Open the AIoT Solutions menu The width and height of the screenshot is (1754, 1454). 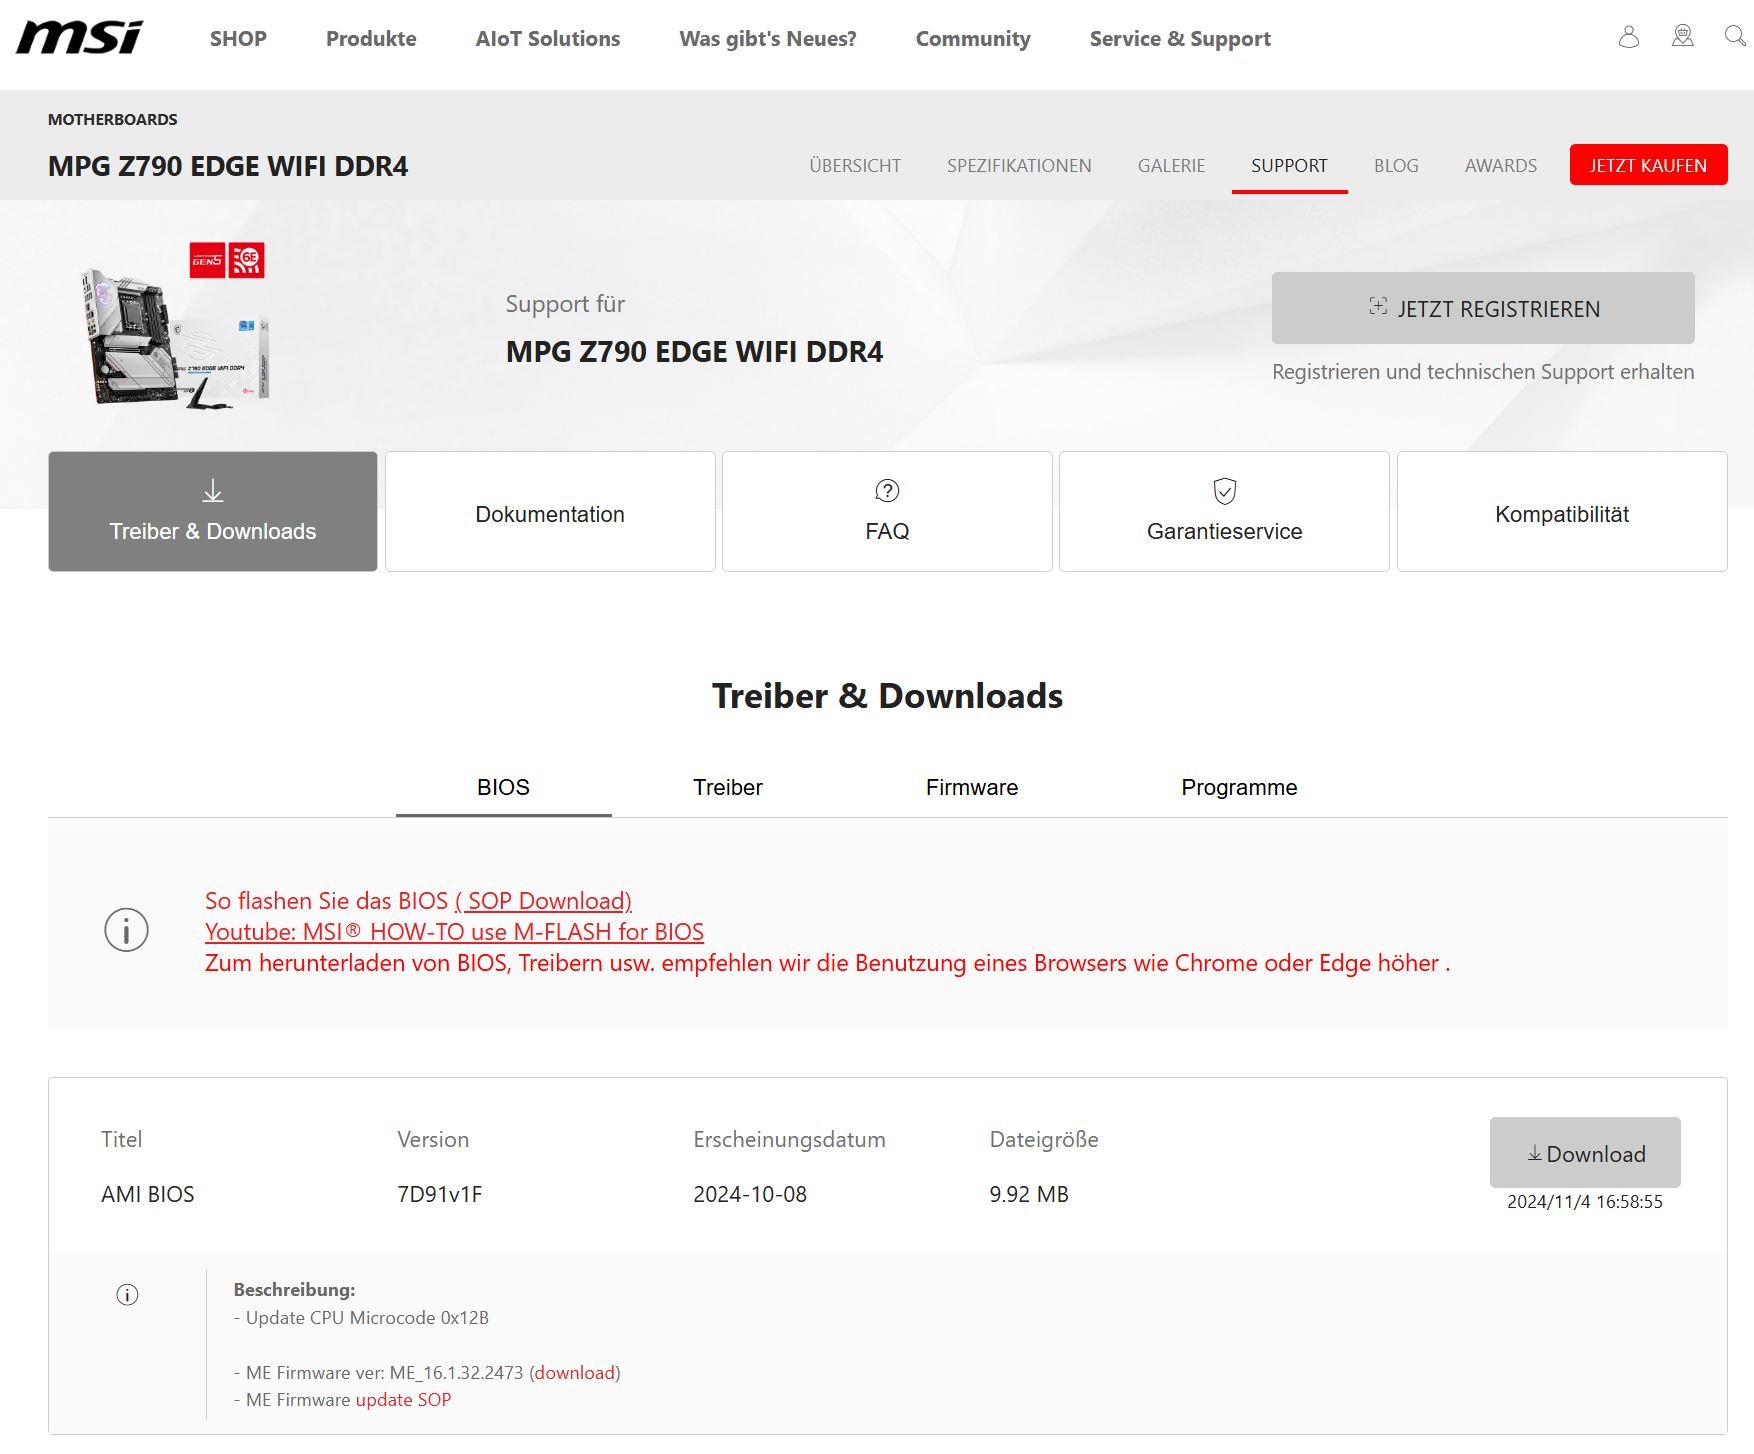pyautogui.click(x=548, y=39)
